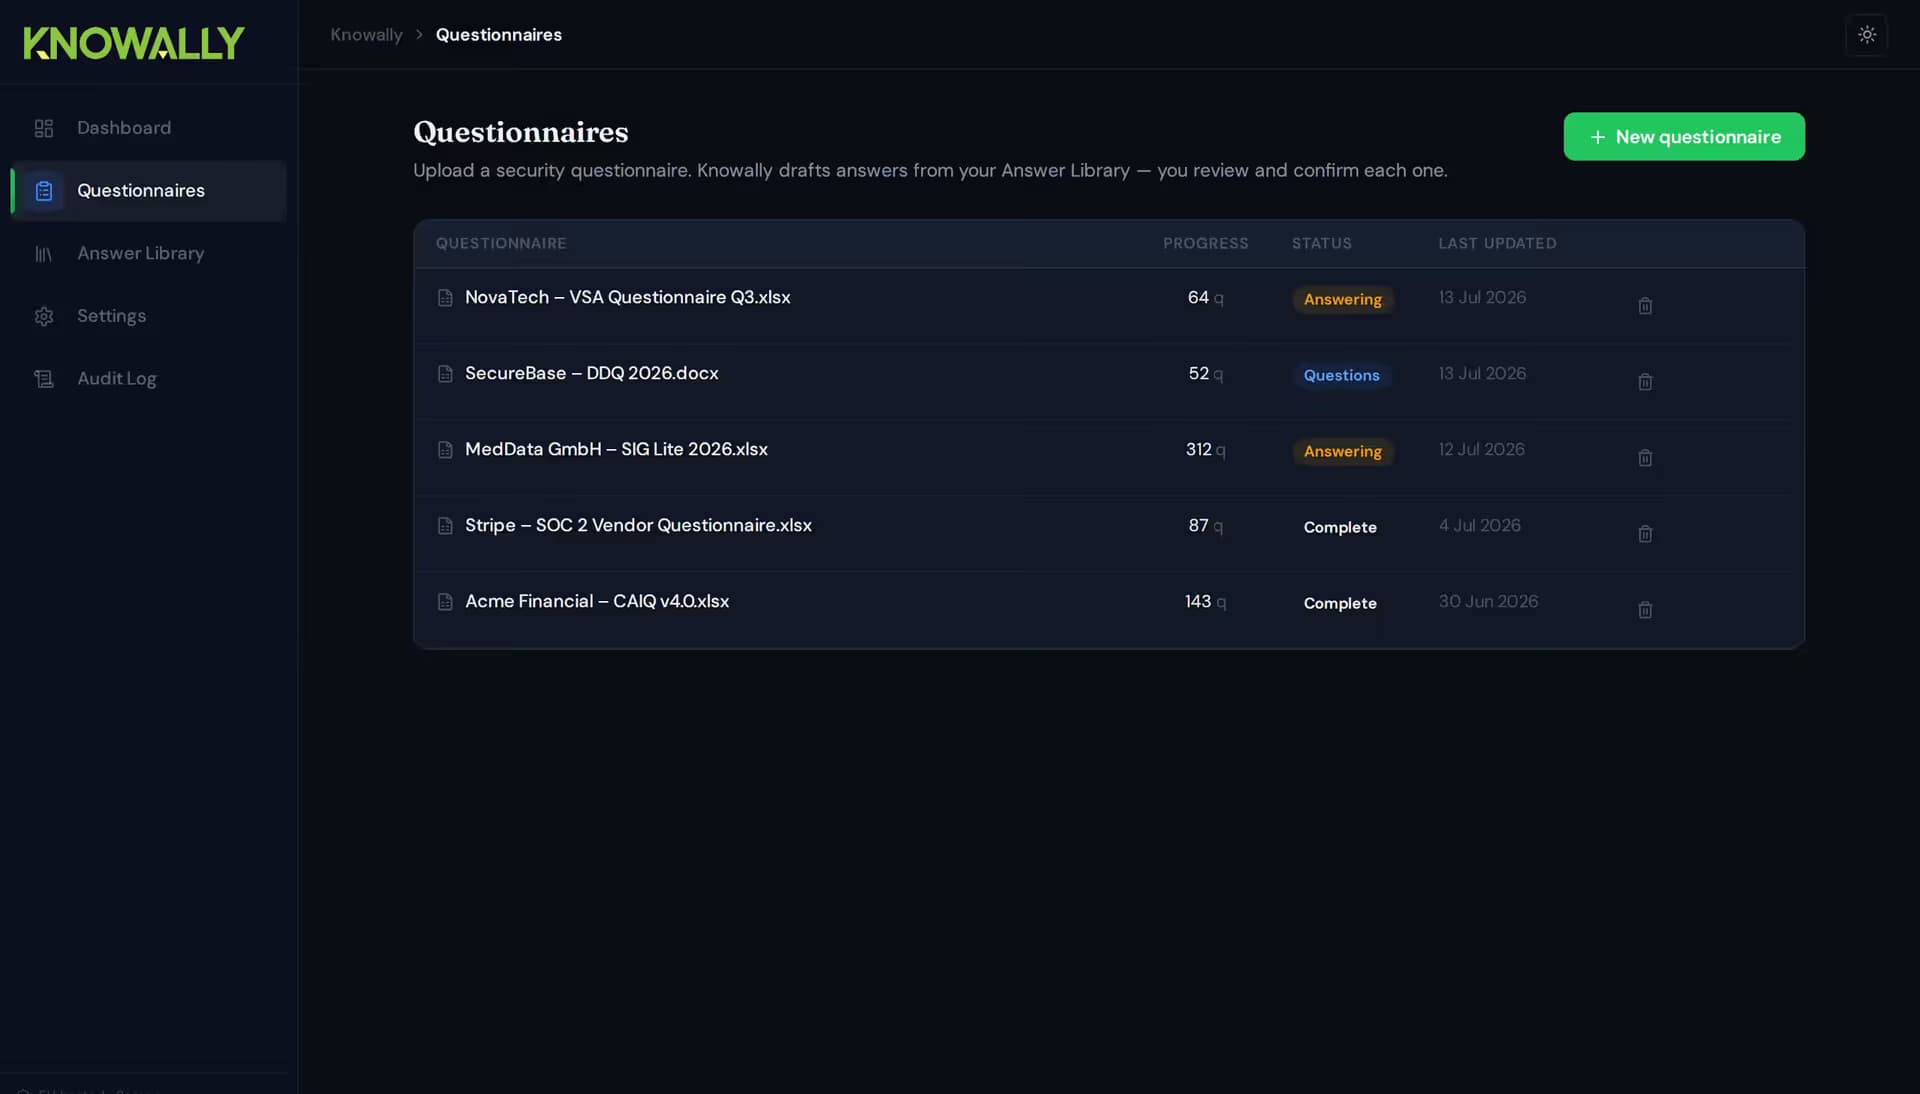
Task: Click the file icon beside NovaTech questionnaire
Action: pos(445,298)
